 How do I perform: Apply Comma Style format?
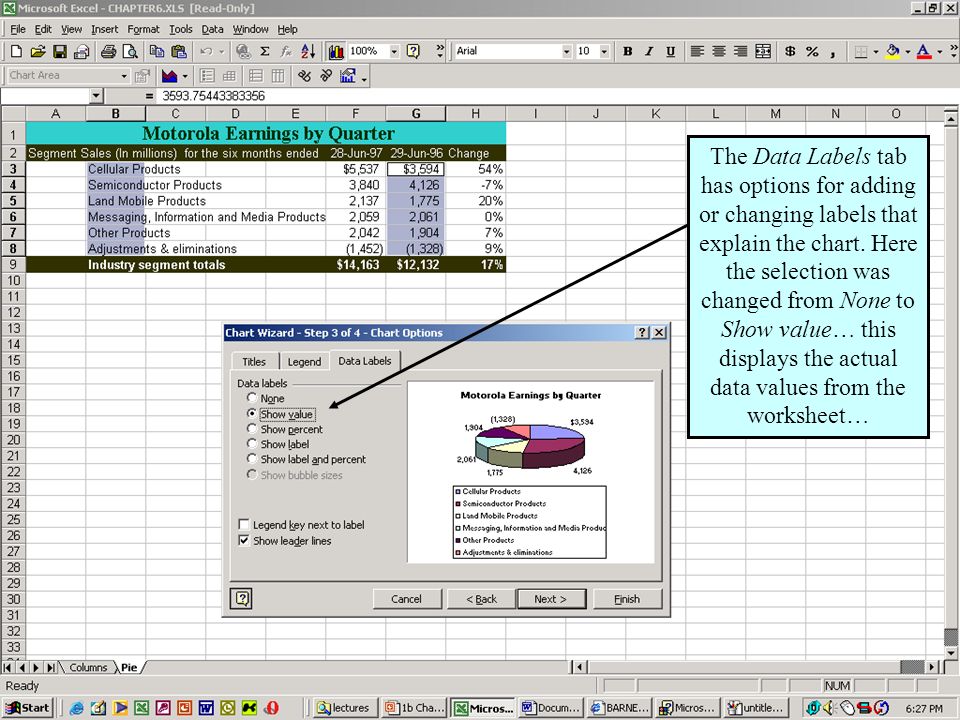(x=833, y=52)
